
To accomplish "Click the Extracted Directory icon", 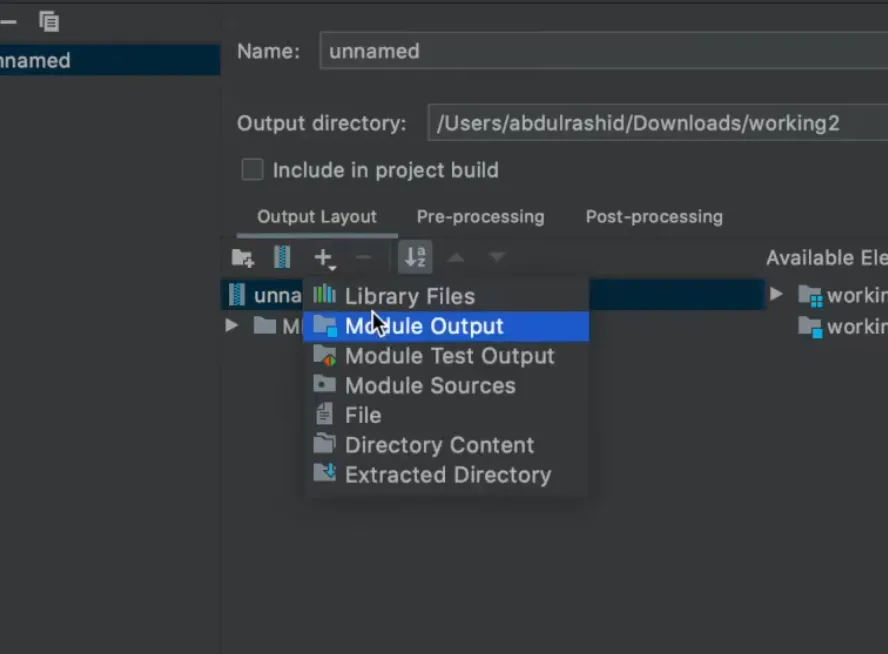I will [325, 472].
